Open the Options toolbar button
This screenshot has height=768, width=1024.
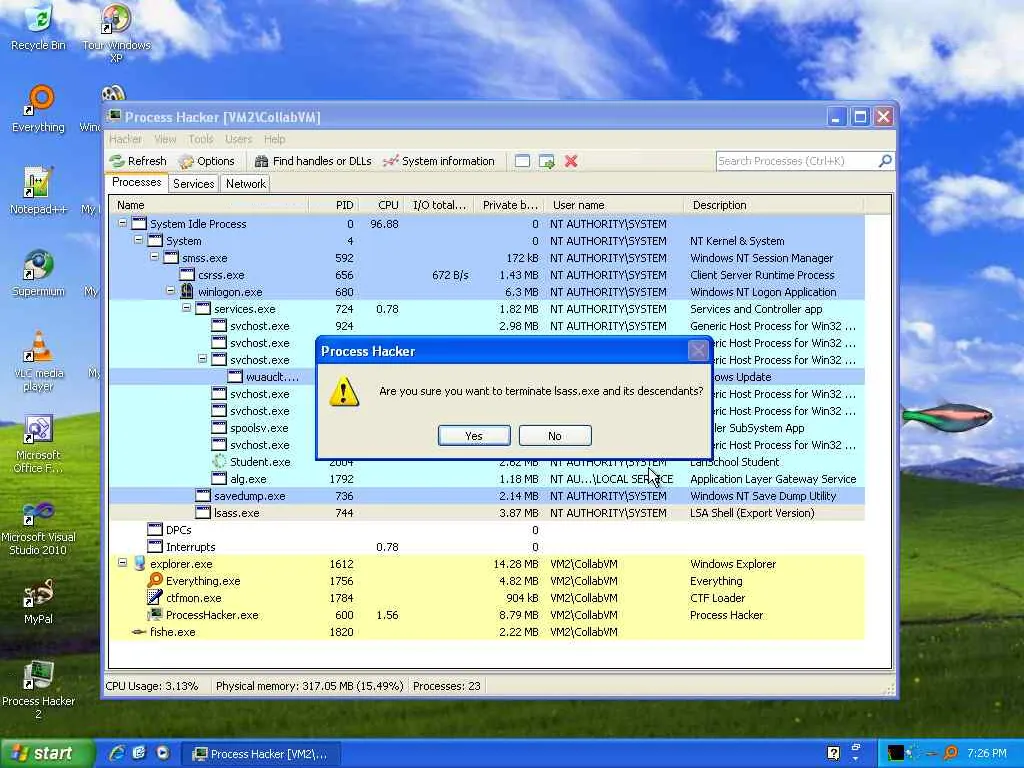(207, 161)
